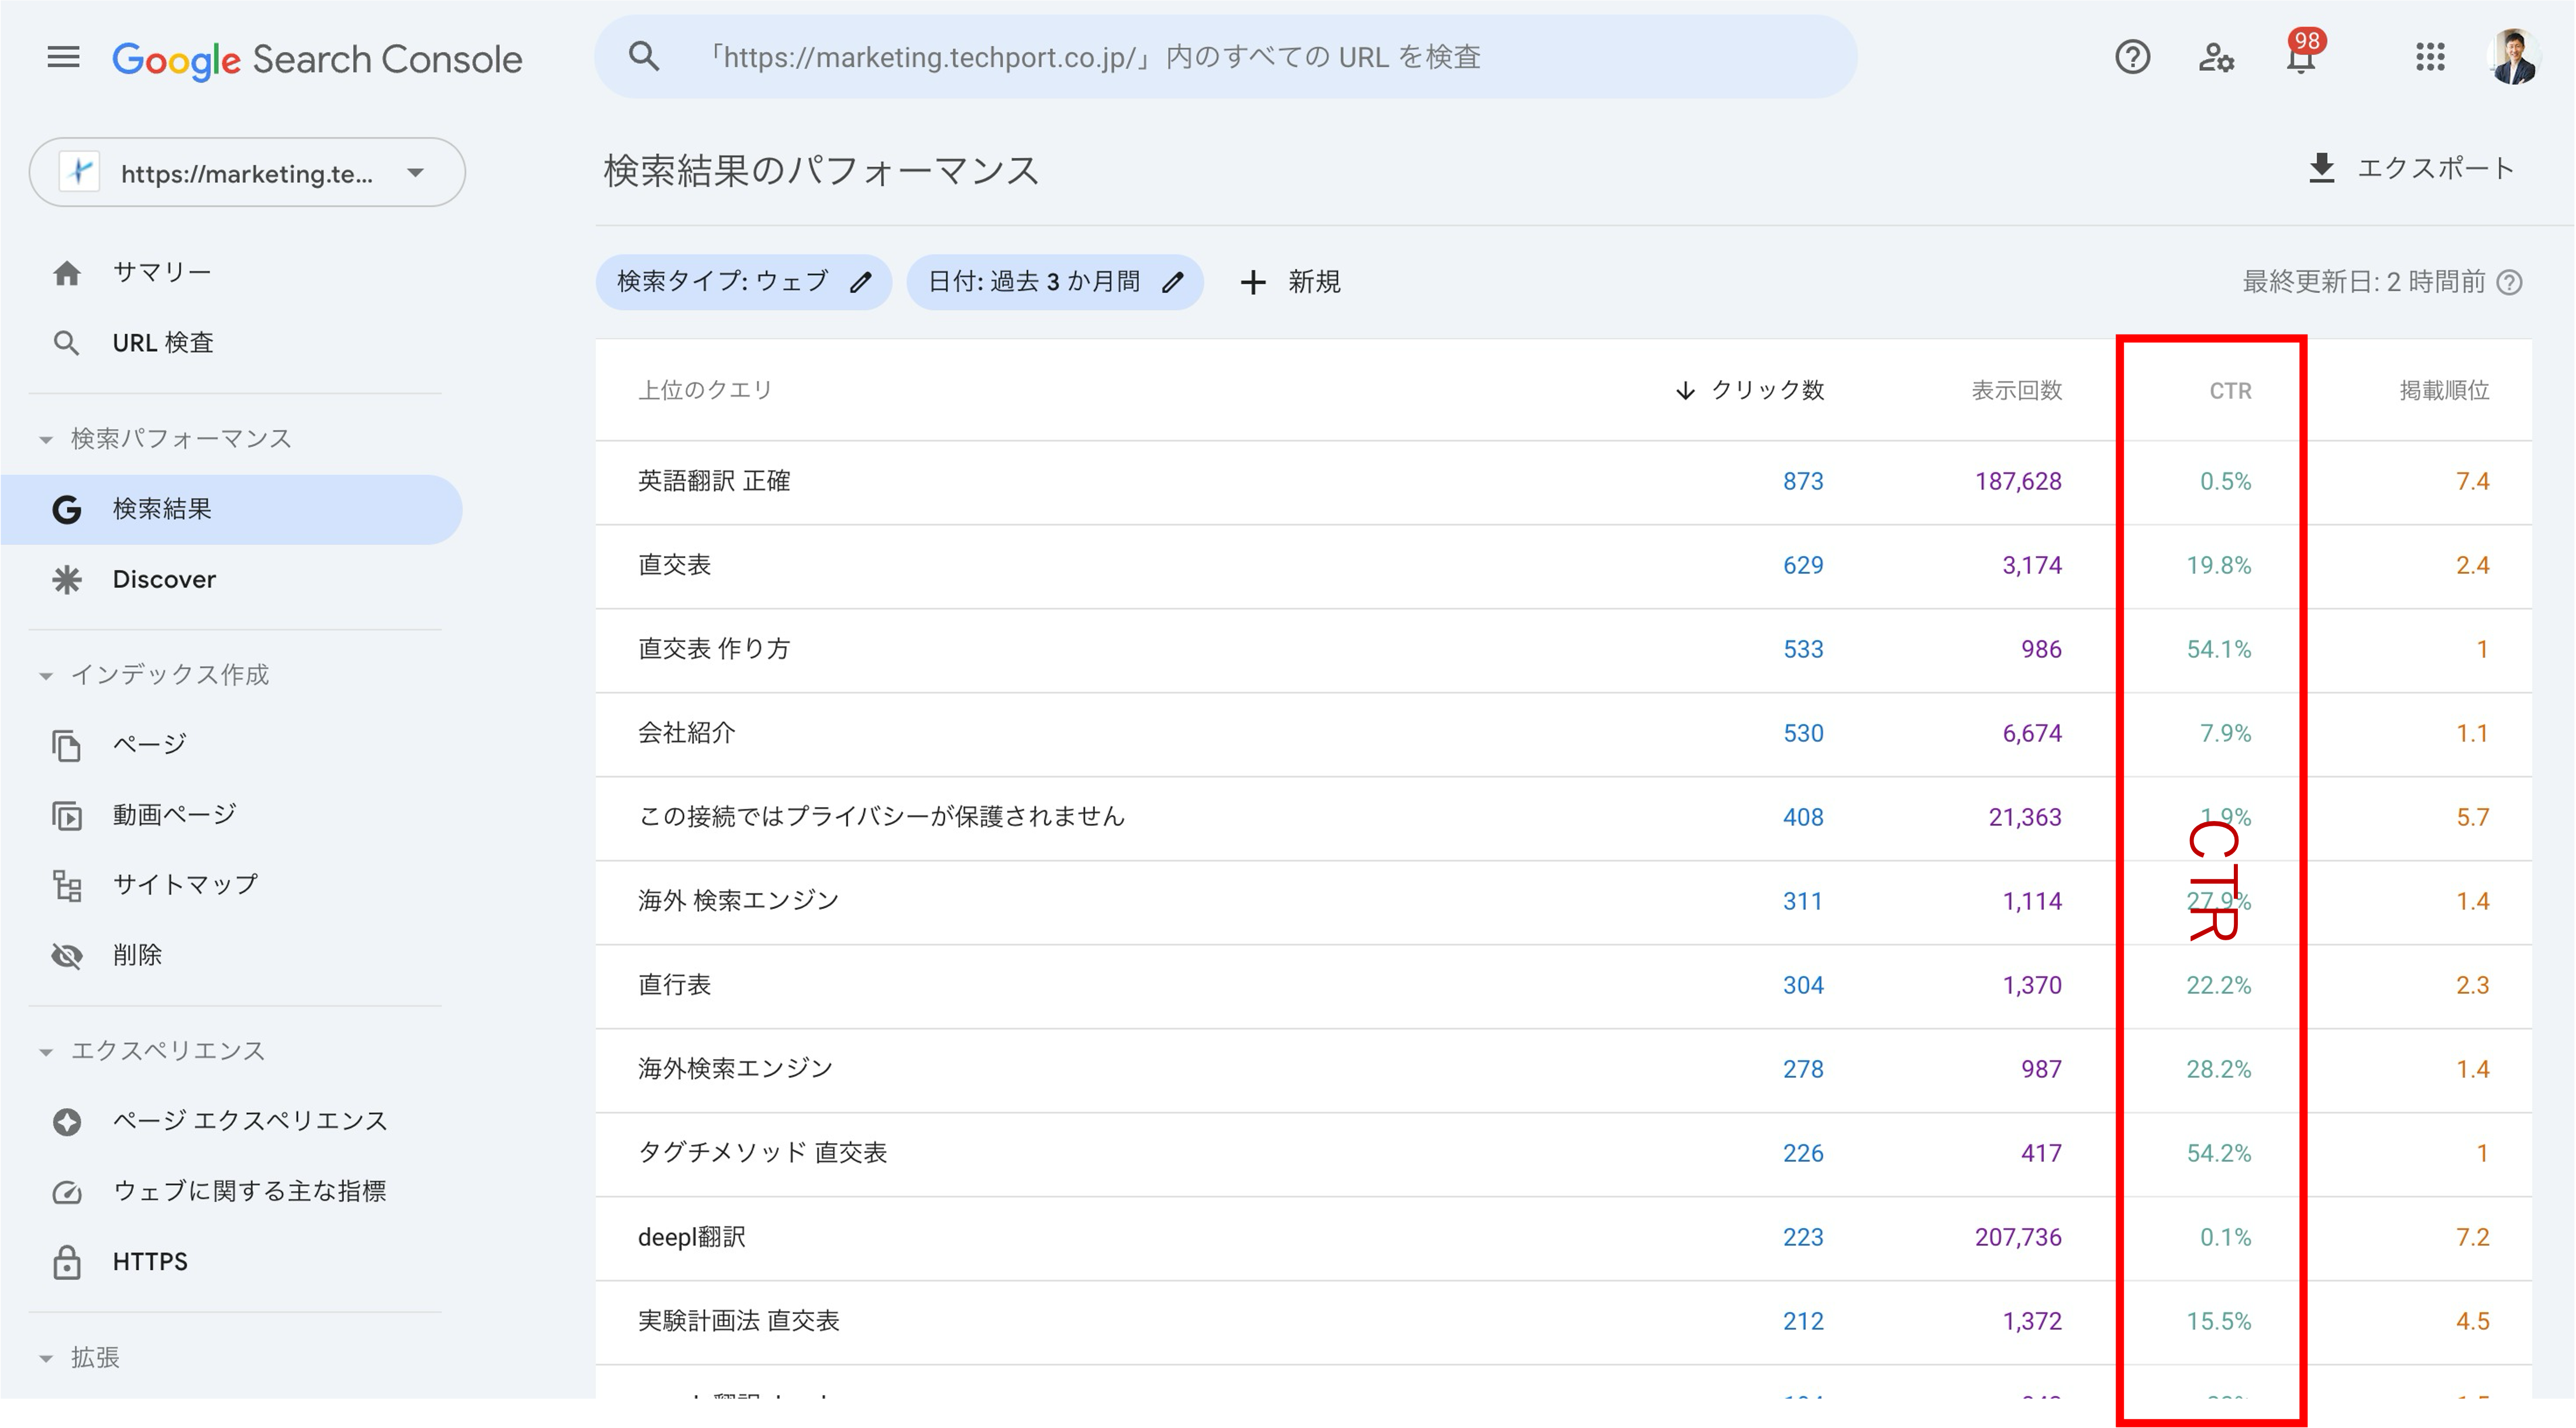Sort by CTR column header
The height and width of the screenshot is (1428, 2576).
click(x=2230, y=391)
